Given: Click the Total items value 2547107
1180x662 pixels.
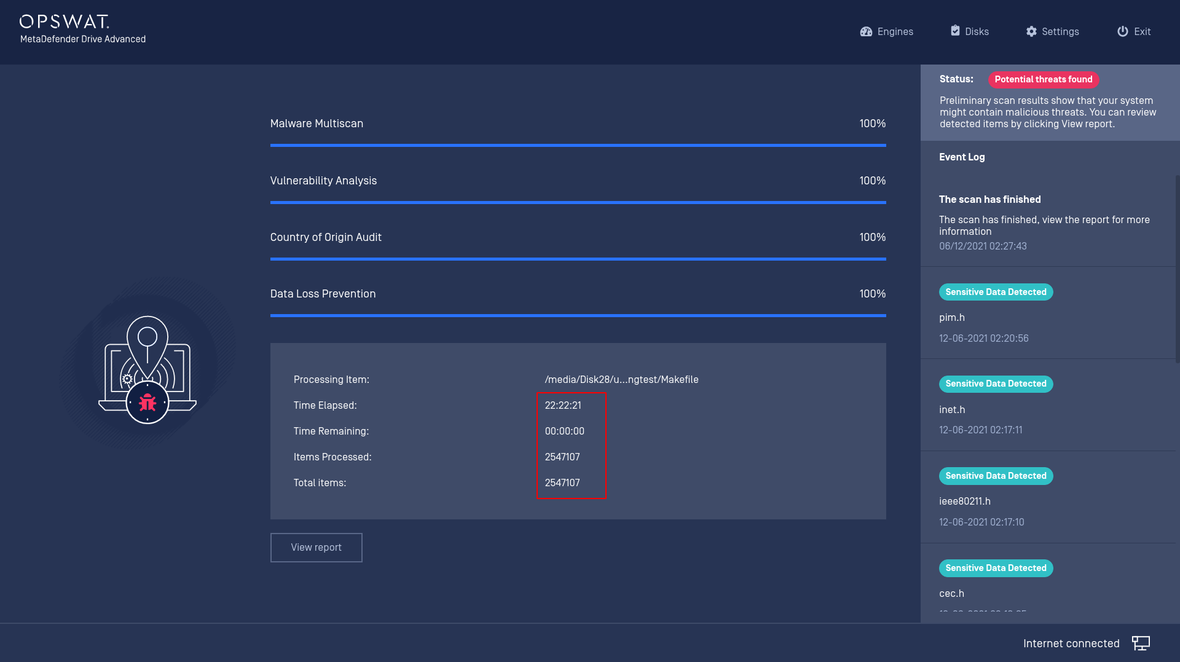Looking at the screenshot, I should [x=562, y=483].
